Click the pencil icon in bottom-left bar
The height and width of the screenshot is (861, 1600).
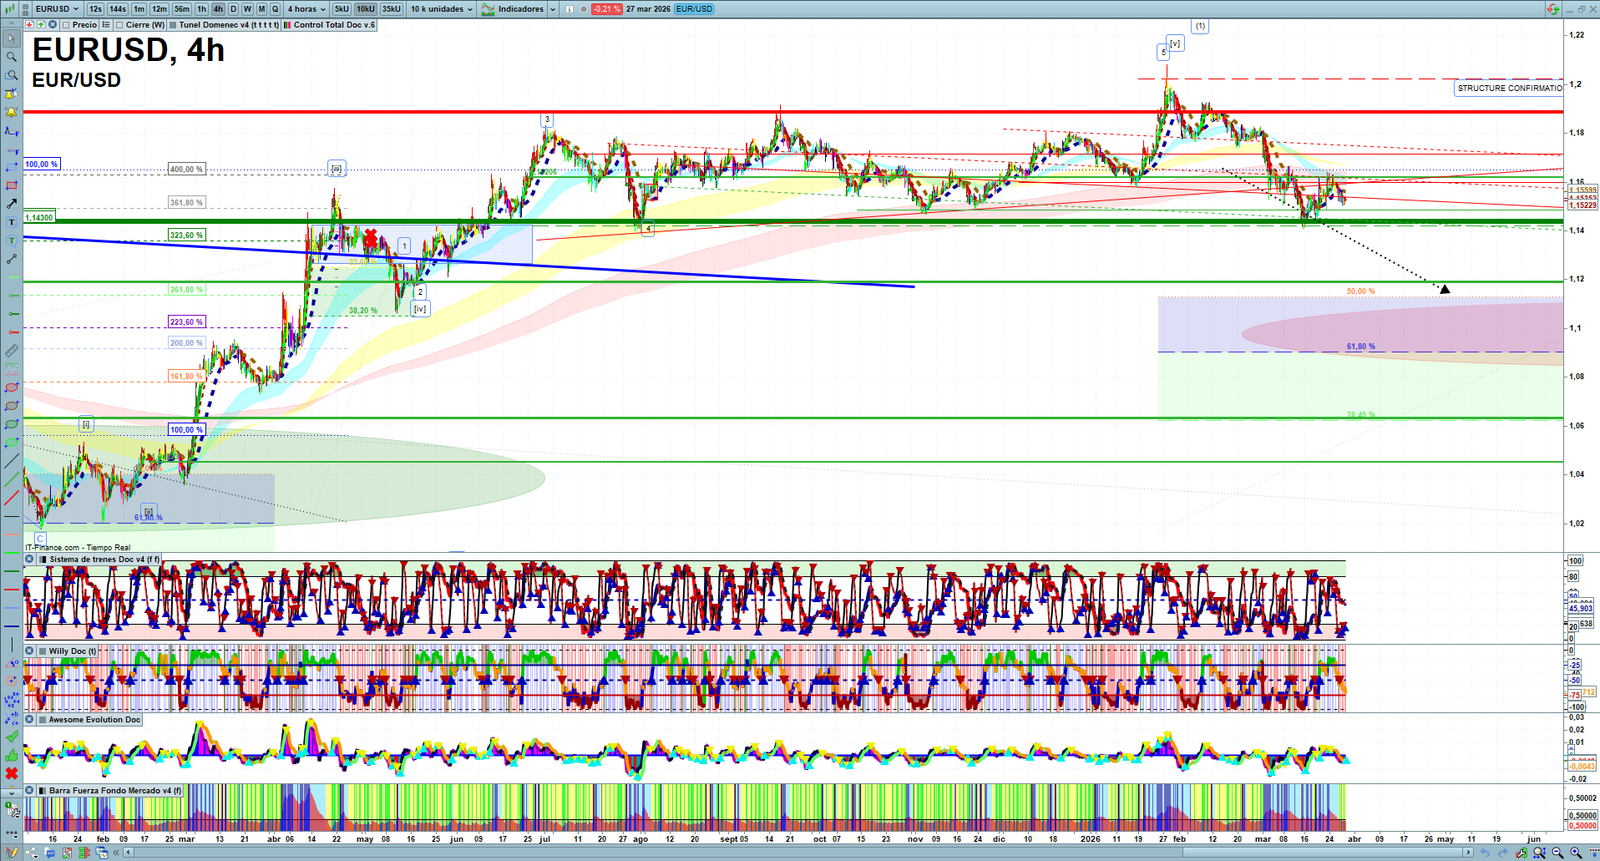coord(12,853)
